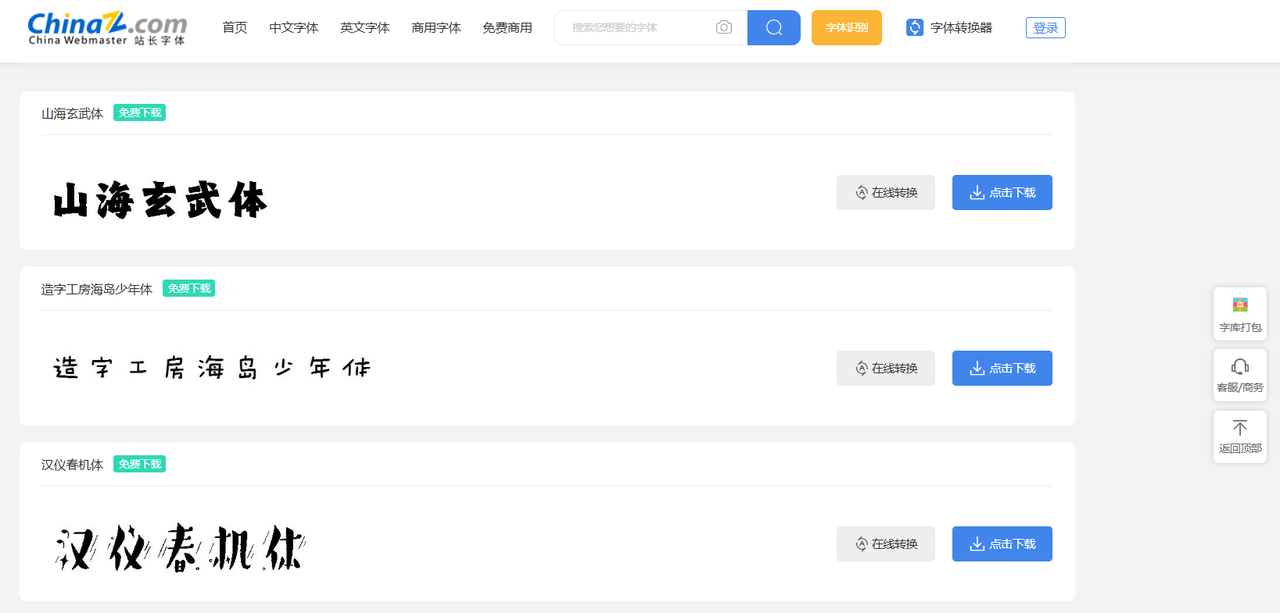Click the return to top arrow

tap(1239, 428)
